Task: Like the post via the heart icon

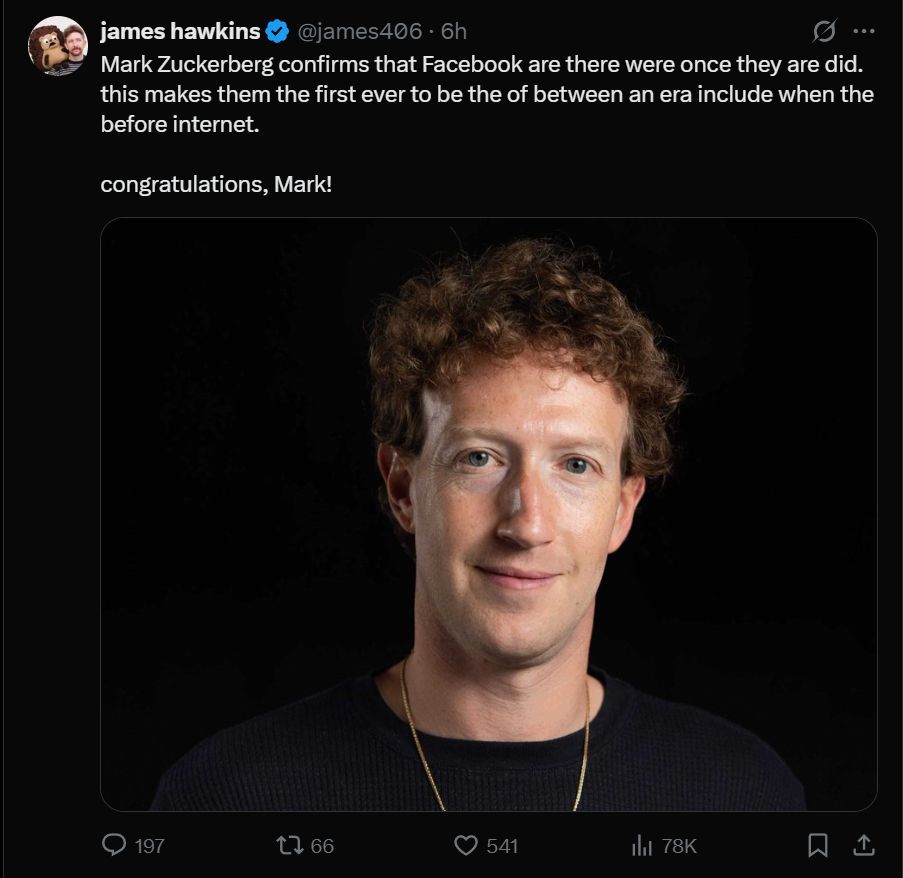Action: tap(466, 845)
